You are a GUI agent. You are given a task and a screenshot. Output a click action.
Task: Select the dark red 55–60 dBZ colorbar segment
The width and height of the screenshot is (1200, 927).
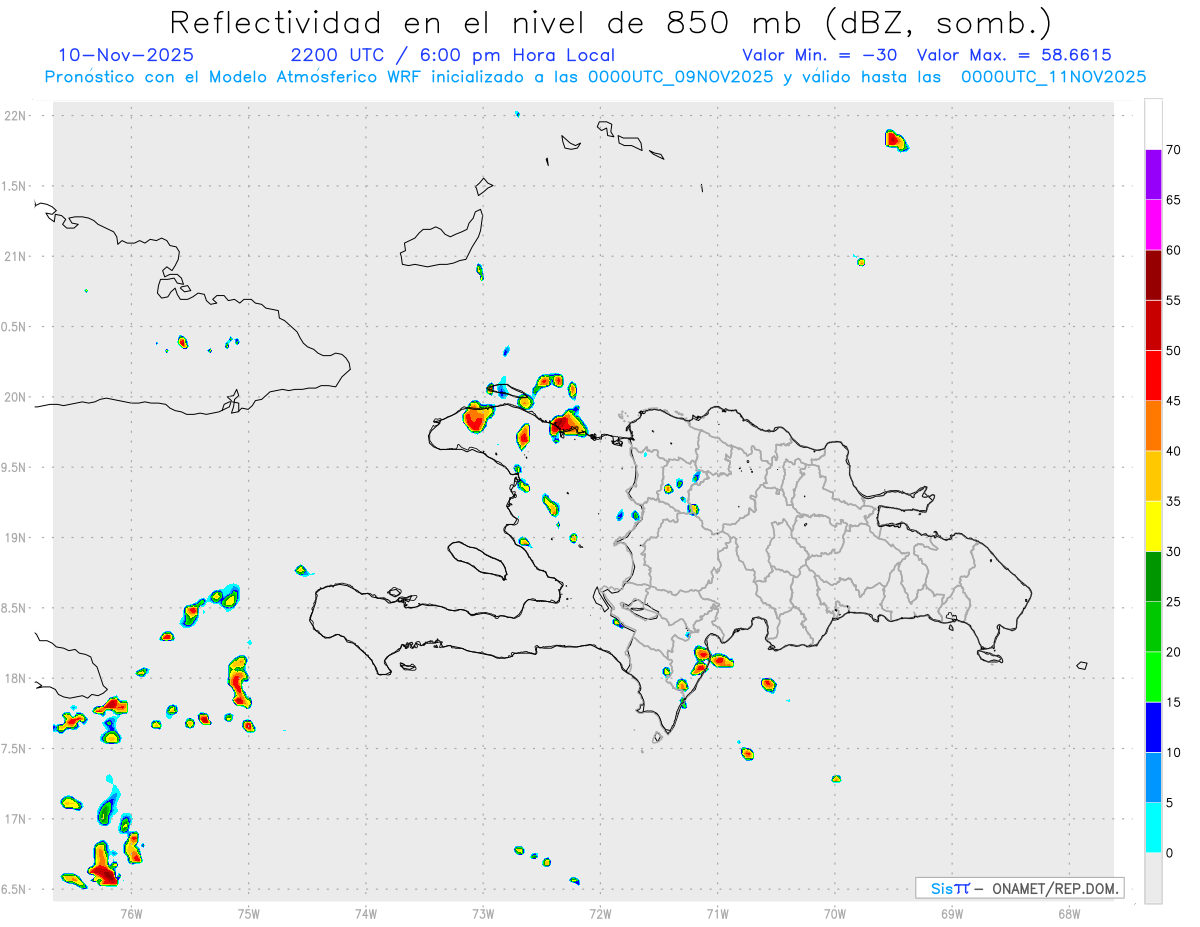tap(1153, 274)
